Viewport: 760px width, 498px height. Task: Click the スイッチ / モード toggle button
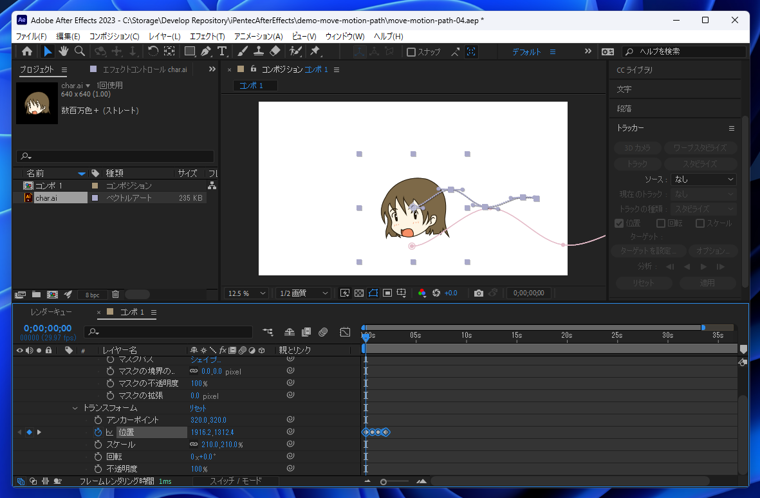pos(235,481)
